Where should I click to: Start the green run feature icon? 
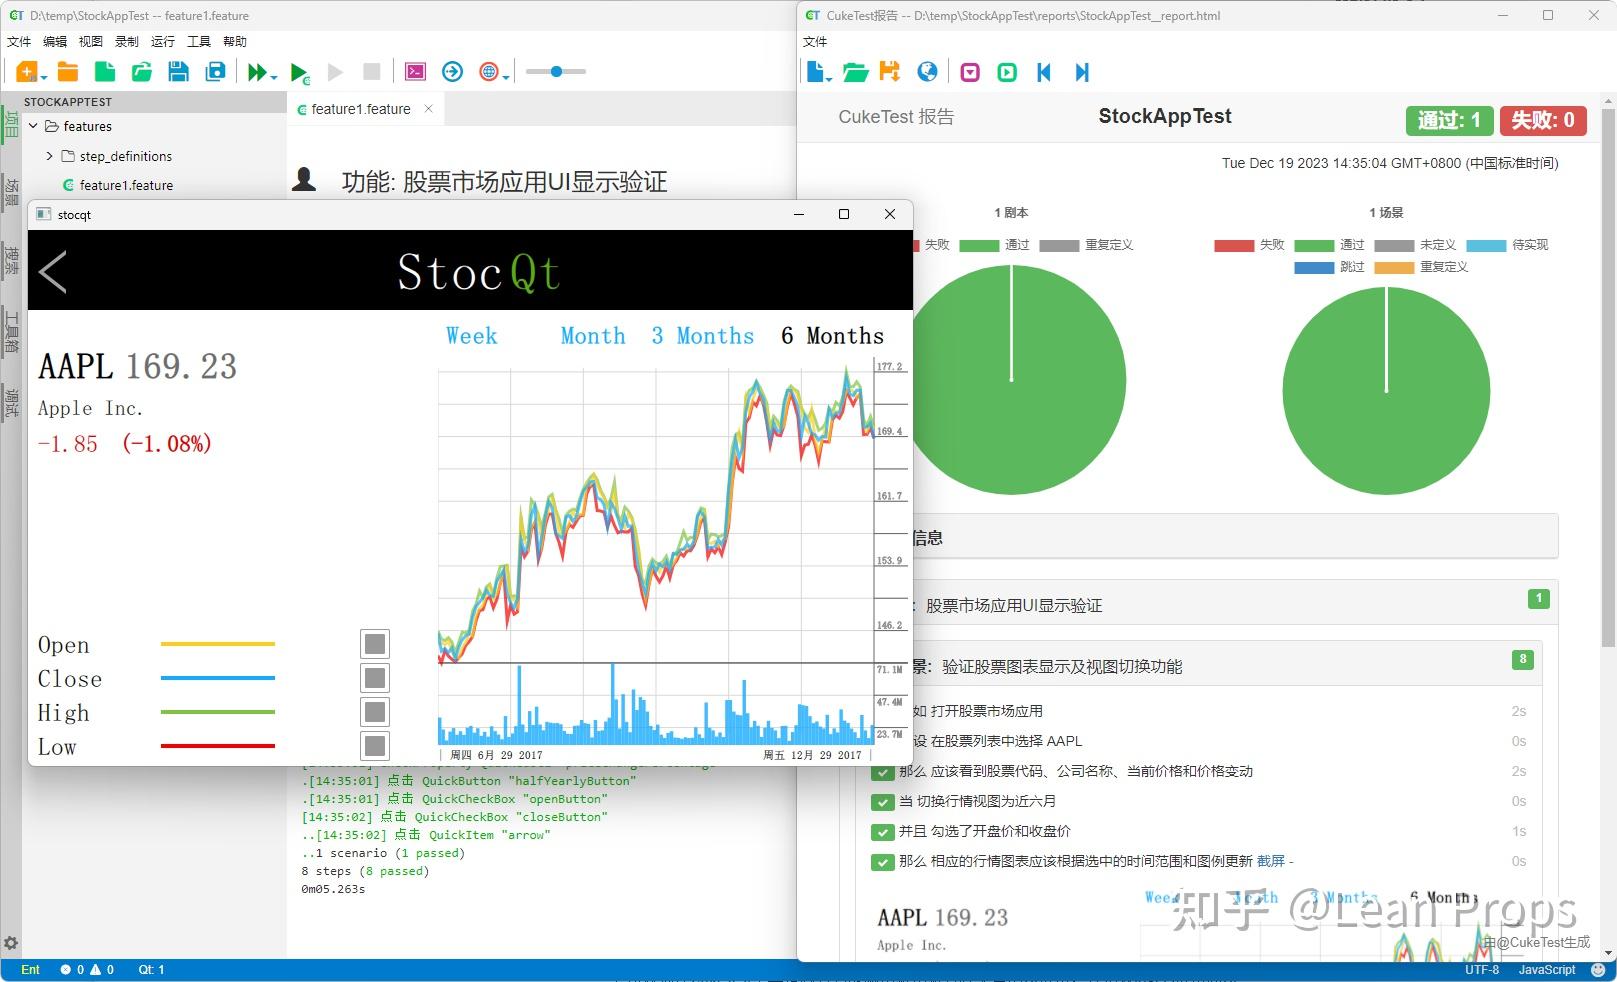[x=299, y=71]
